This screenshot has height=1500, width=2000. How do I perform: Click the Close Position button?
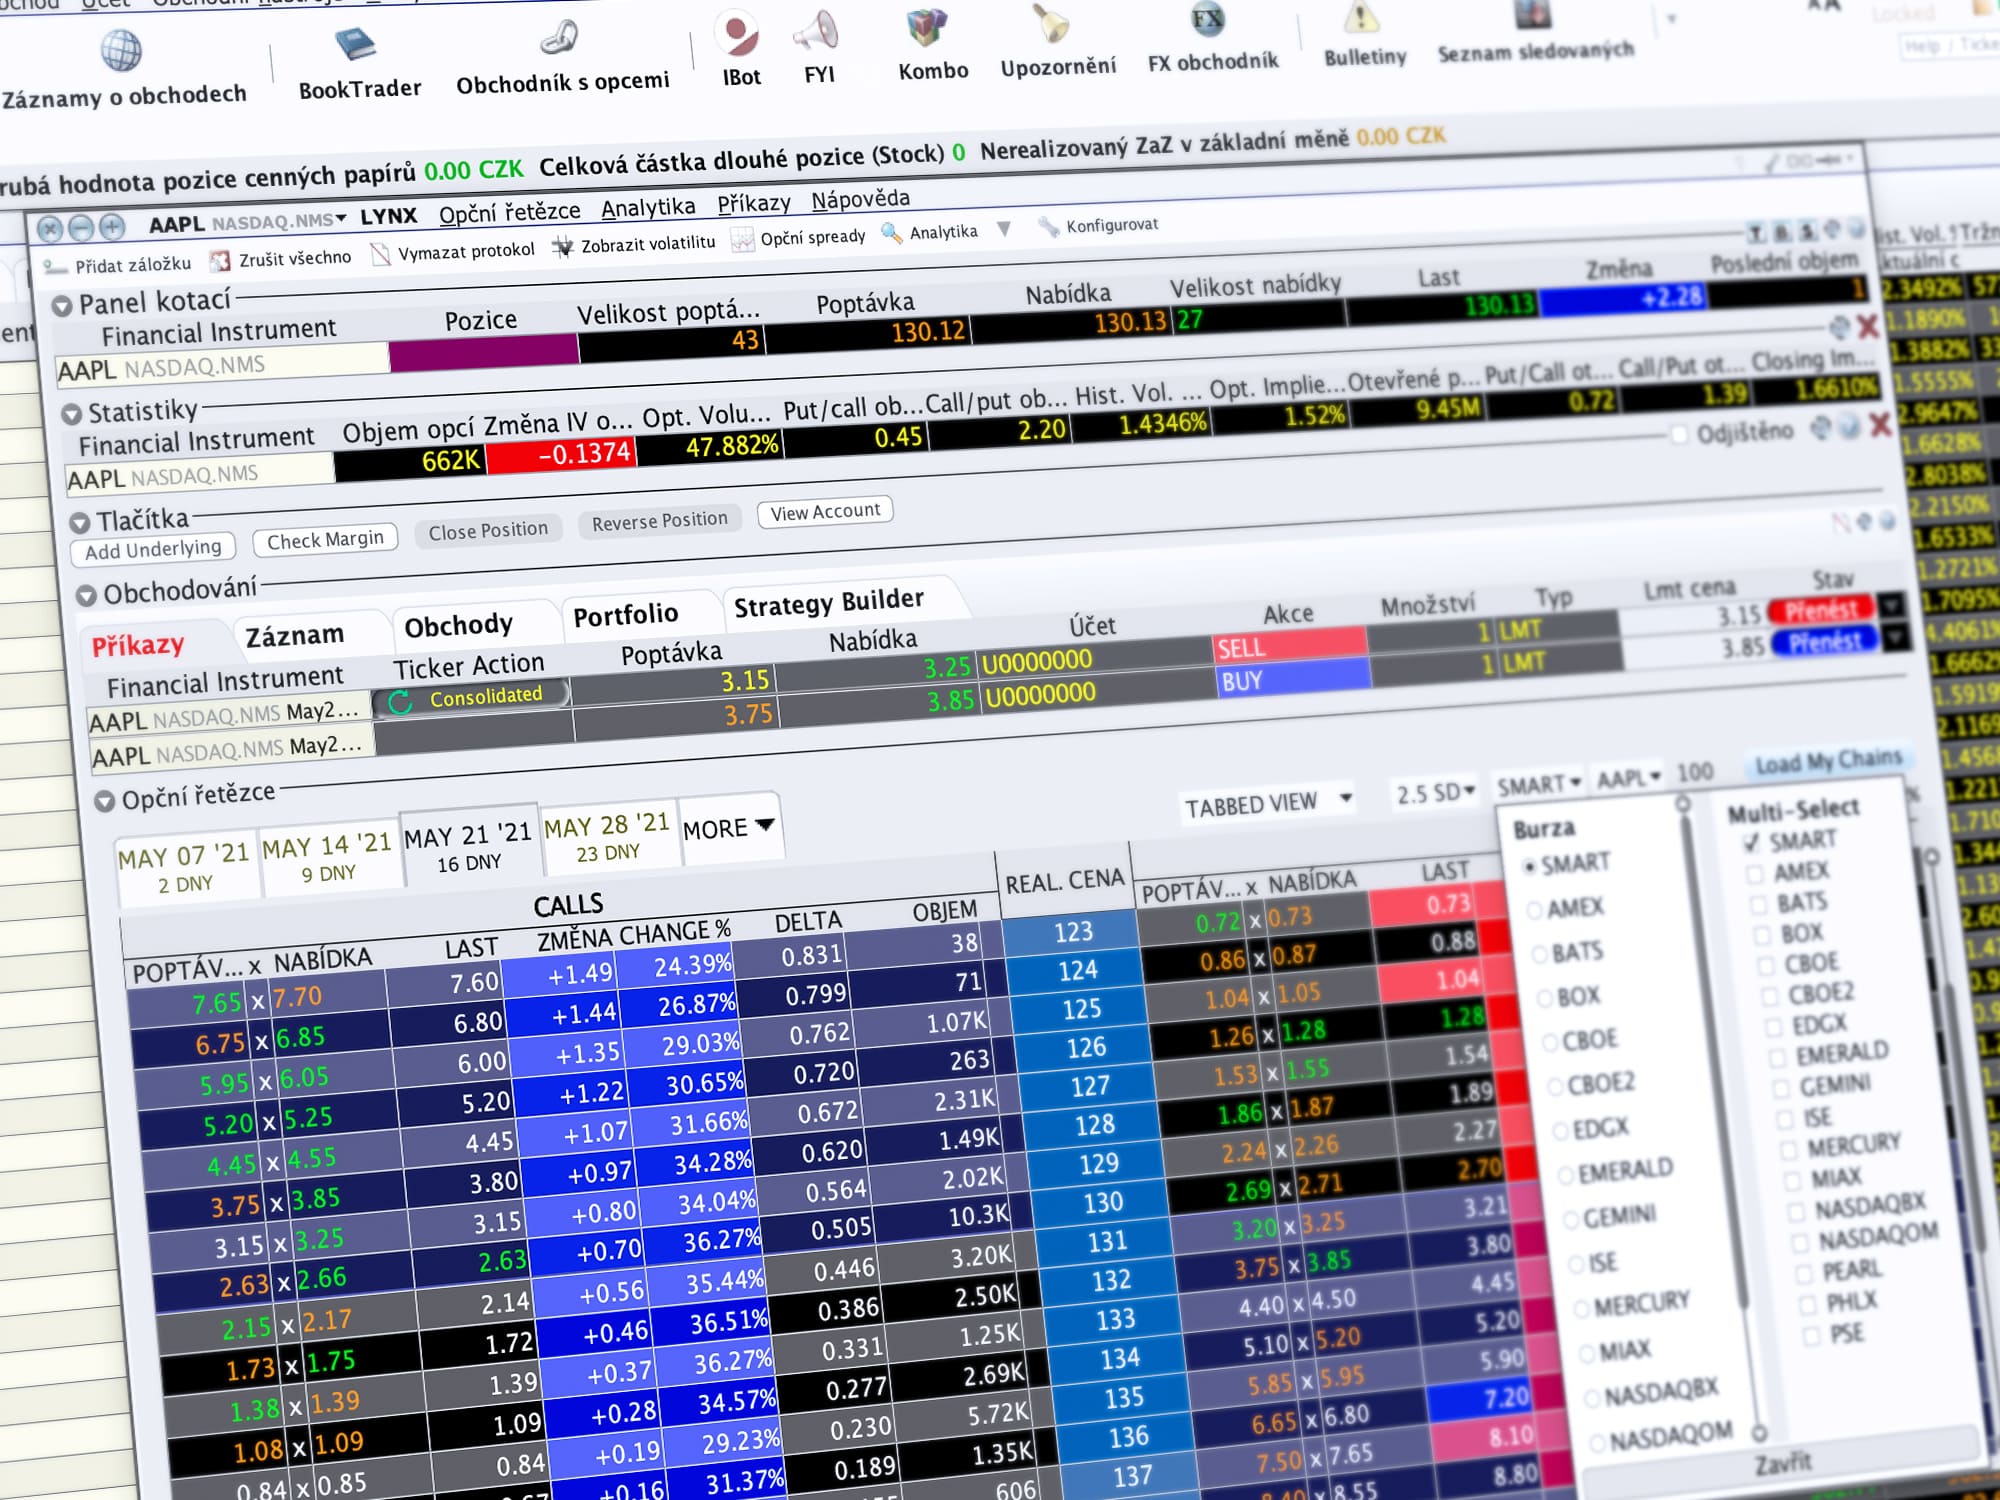point(488,531)
